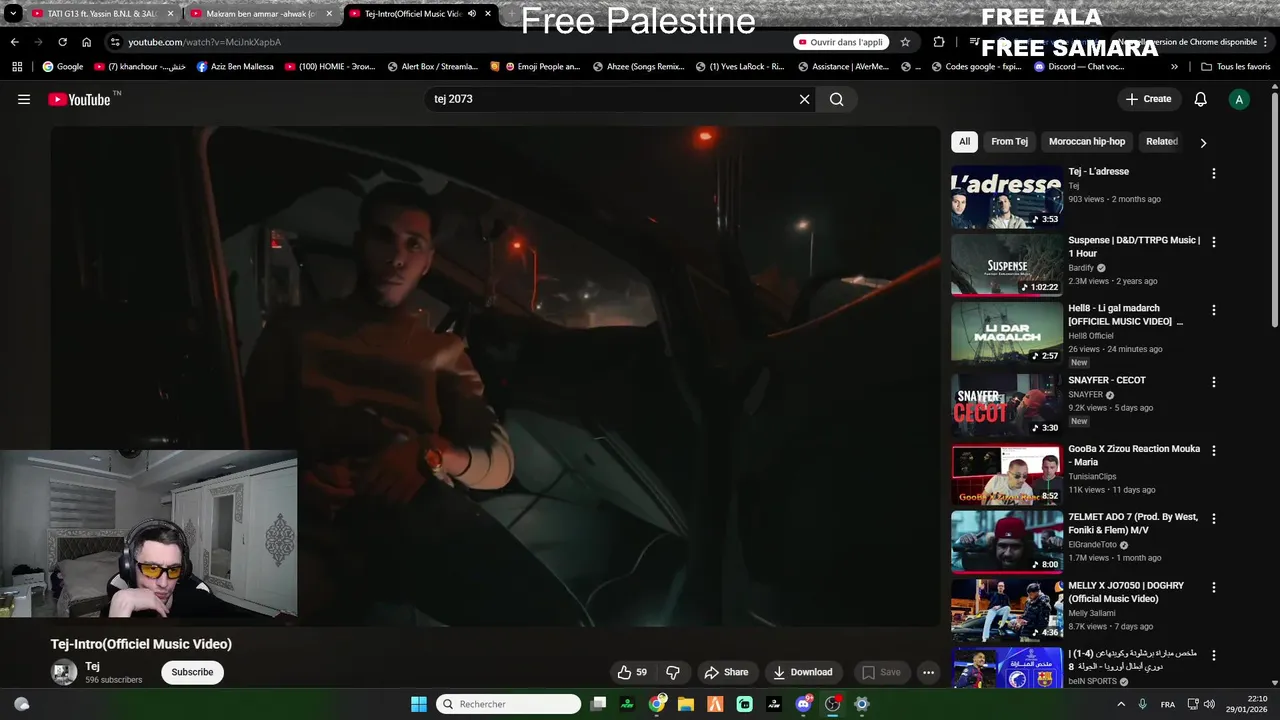Screen dimensions: 1280x720
Task: Open the SNAYFER - CECOT thumbnail
Action: 1007,405
